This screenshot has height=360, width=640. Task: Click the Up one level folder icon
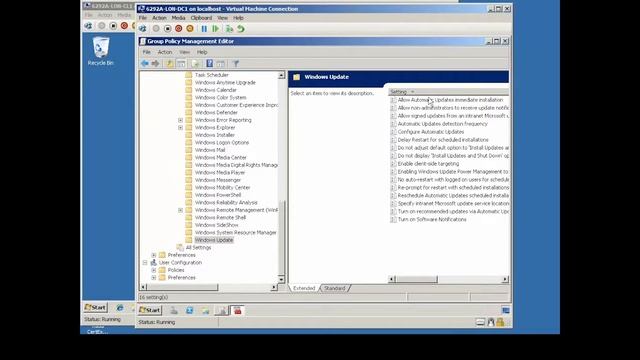[x=170, y=64]
